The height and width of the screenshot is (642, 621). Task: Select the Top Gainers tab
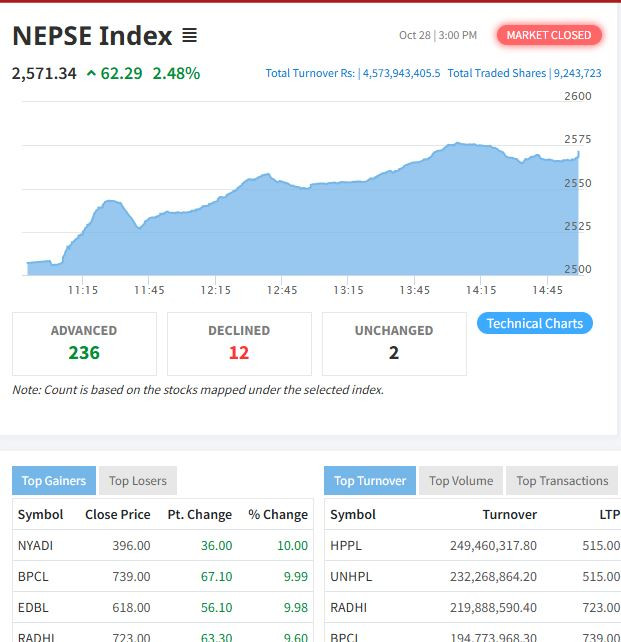(x=54, y=481)
